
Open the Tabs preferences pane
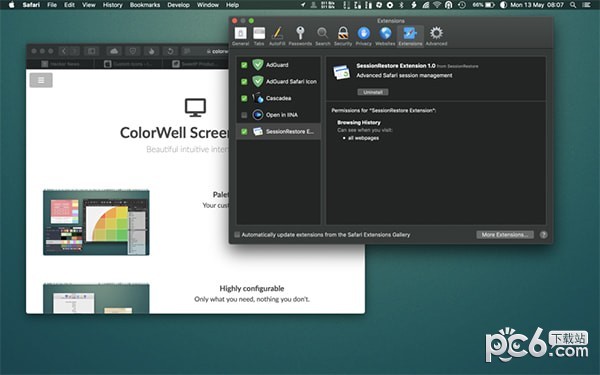259,37
